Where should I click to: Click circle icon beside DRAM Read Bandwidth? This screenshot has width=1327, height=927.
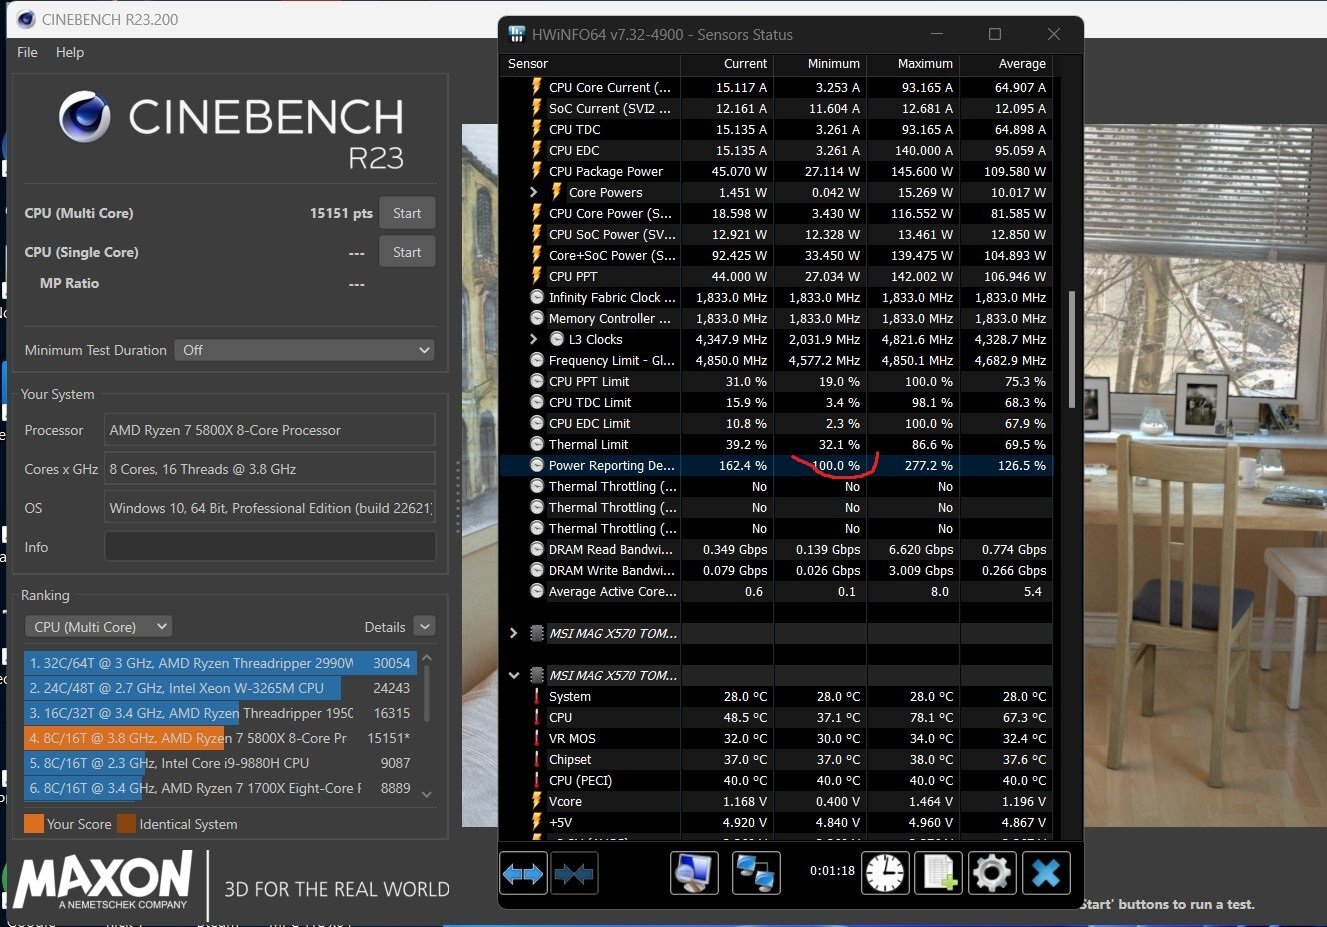[x=537, y=549]
